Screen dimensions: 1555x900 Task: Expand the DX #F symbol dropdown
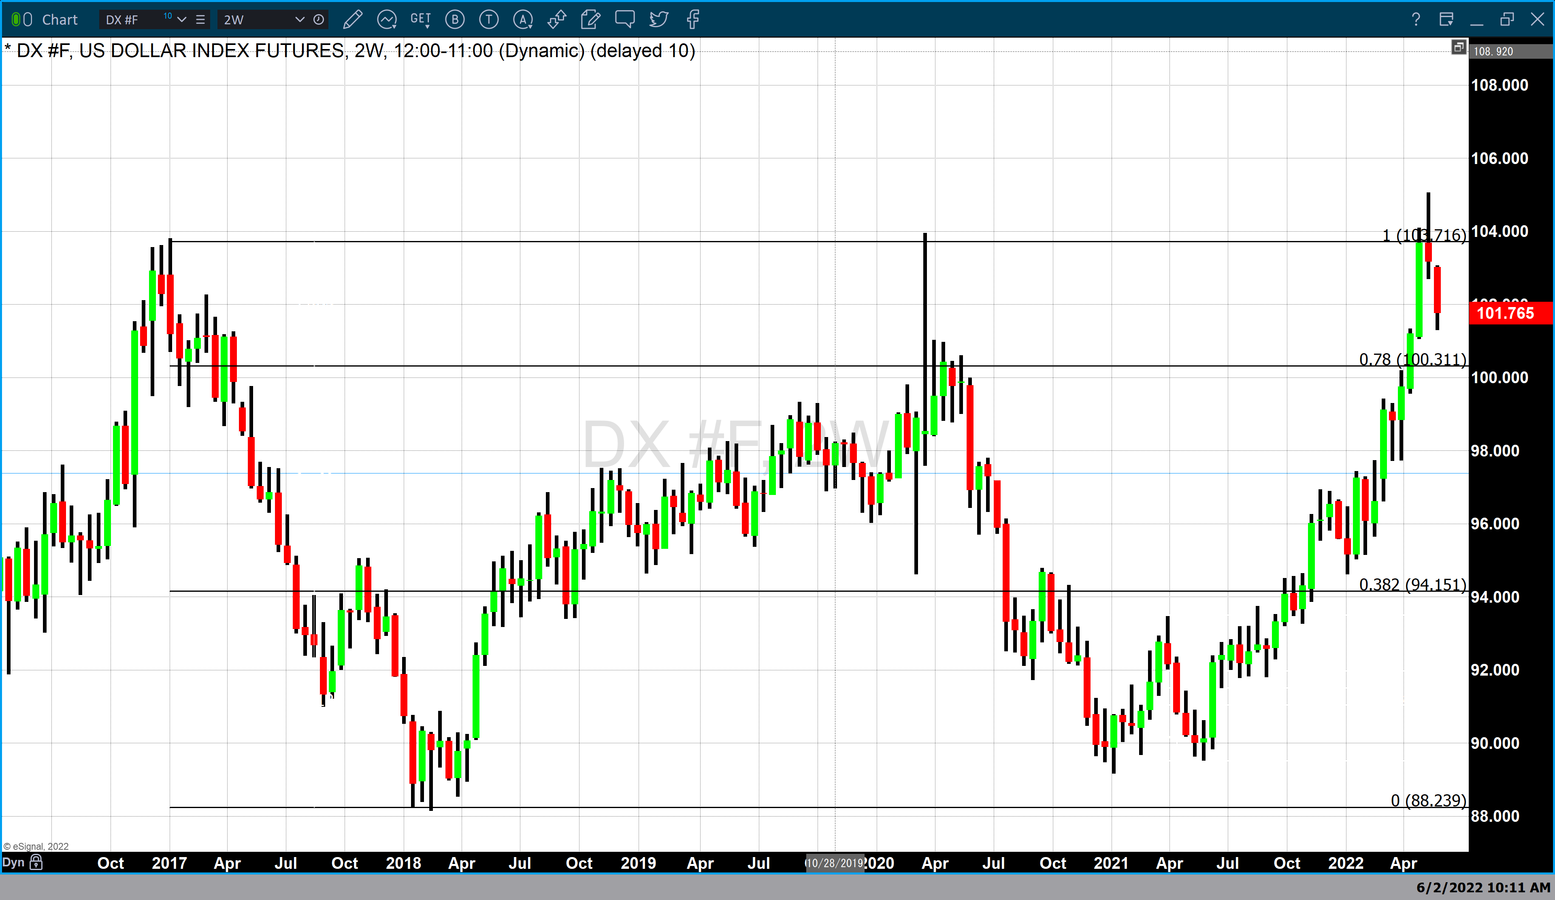(181, 19)
